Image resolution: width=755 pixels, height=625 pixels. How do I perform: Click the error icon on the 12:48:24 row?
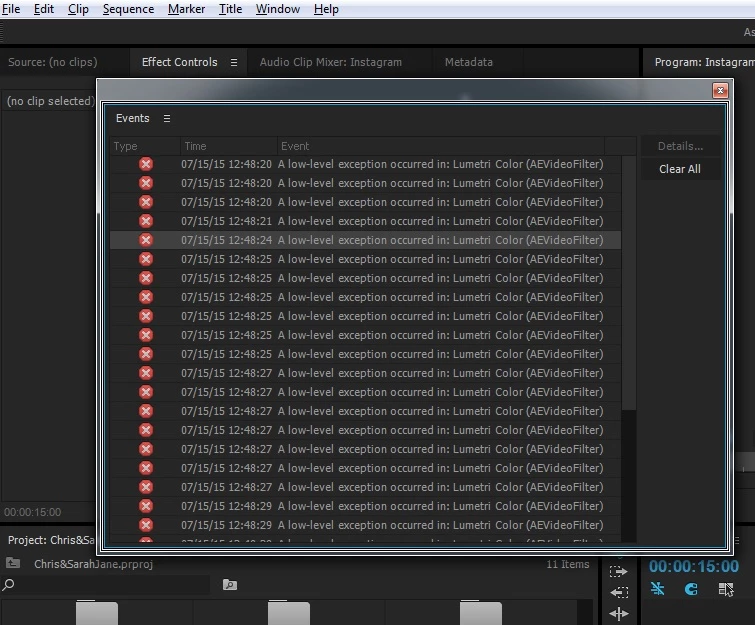[x=146, y=240]
